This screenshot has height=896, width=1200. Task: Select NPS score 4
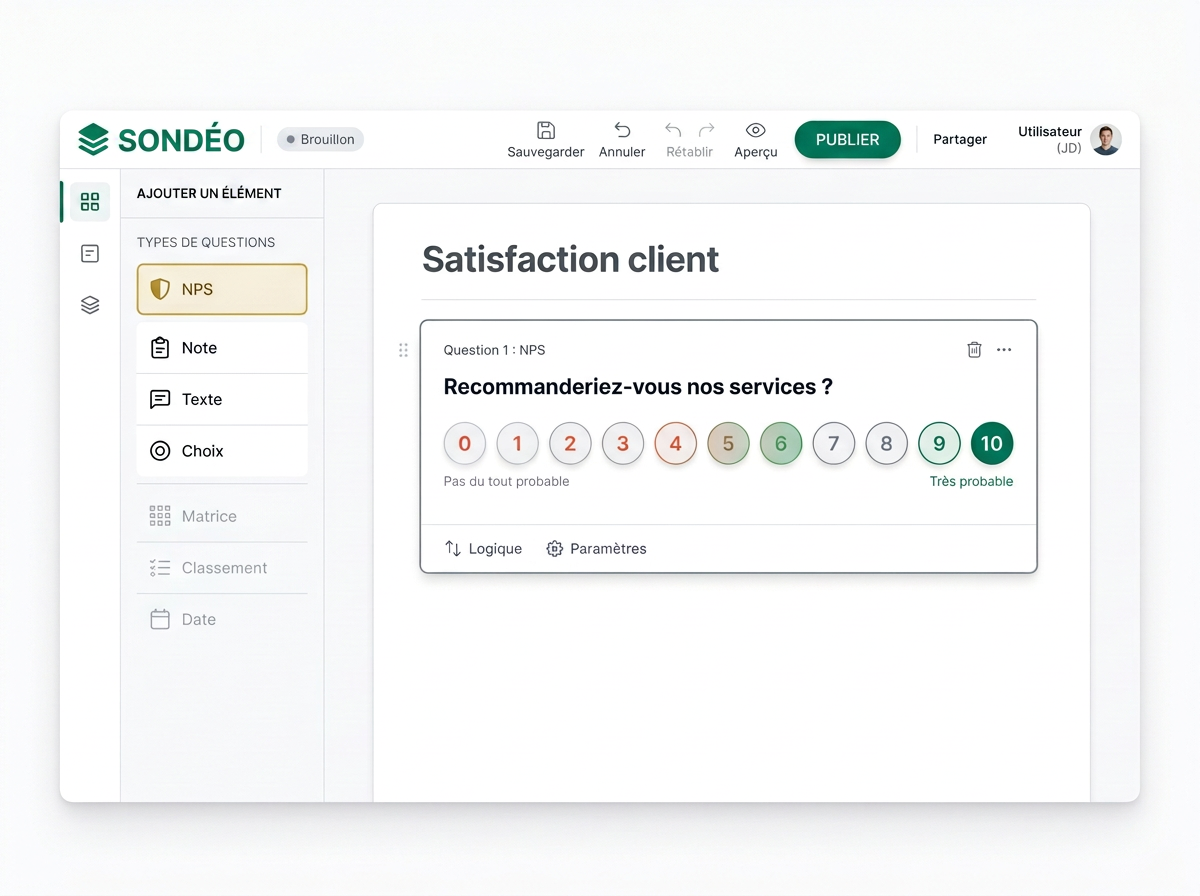click(675, 443)
